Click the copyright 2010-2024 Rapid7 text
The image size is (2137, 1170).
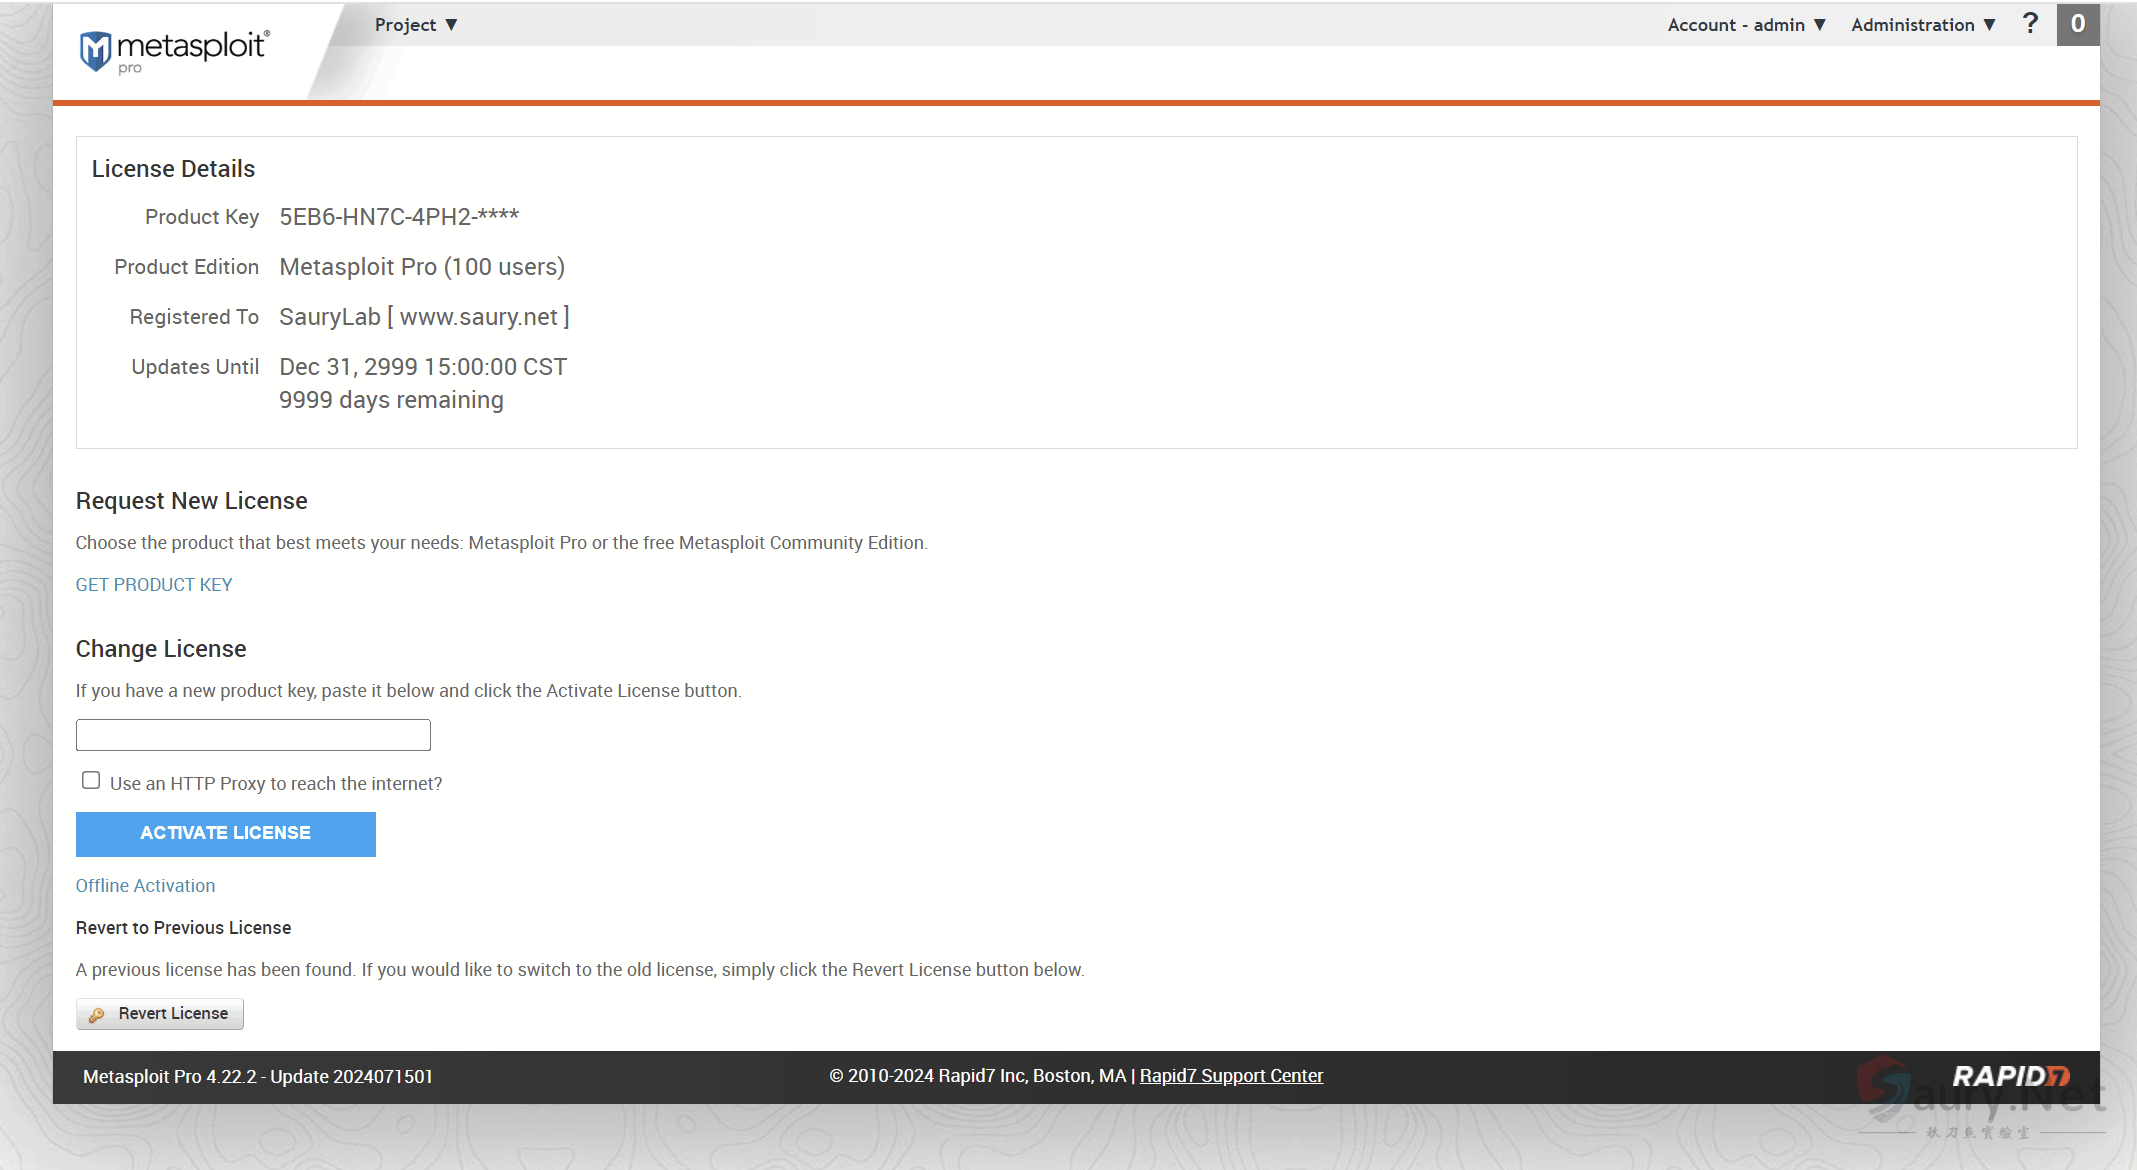pos(977,1076)
